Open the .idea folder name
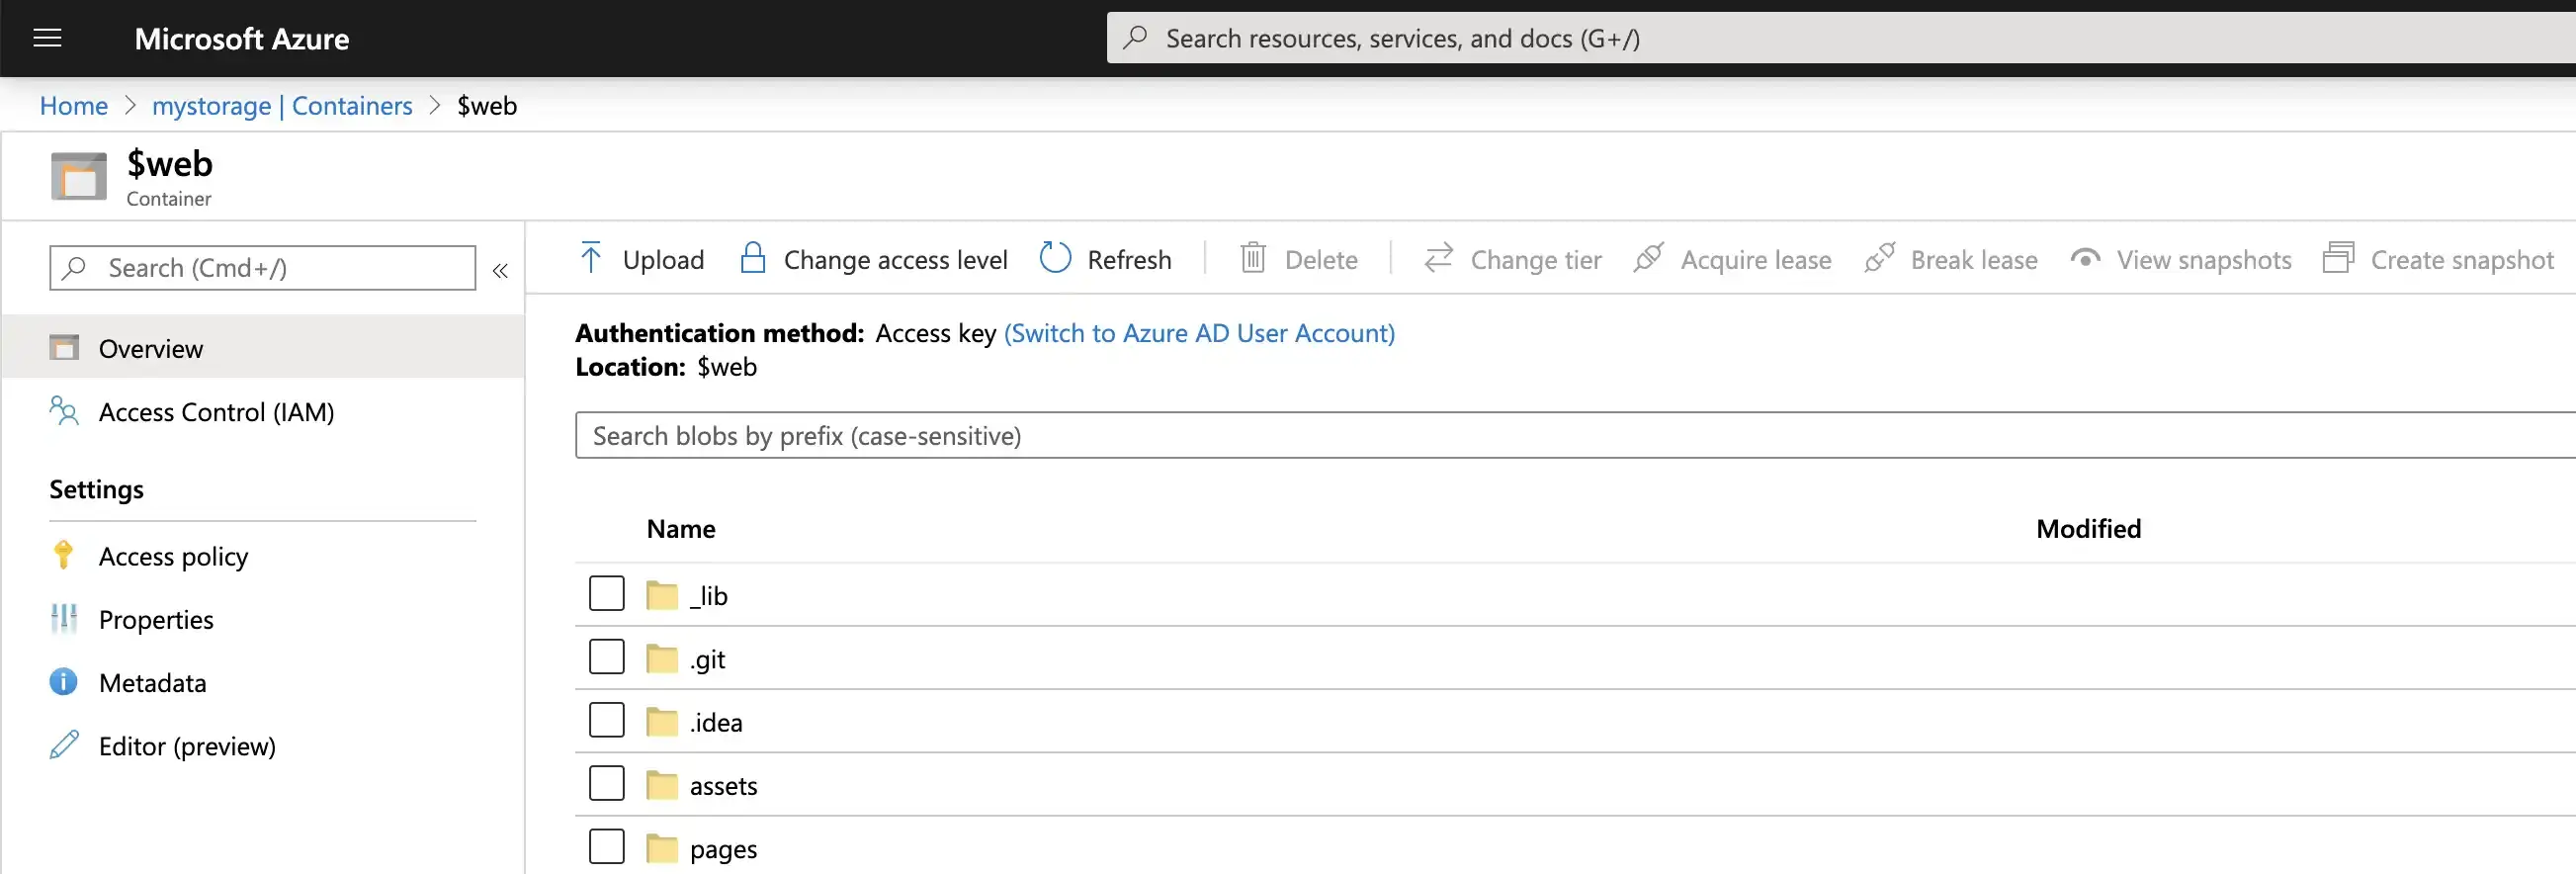The image size is (2576, 874). 716,722
